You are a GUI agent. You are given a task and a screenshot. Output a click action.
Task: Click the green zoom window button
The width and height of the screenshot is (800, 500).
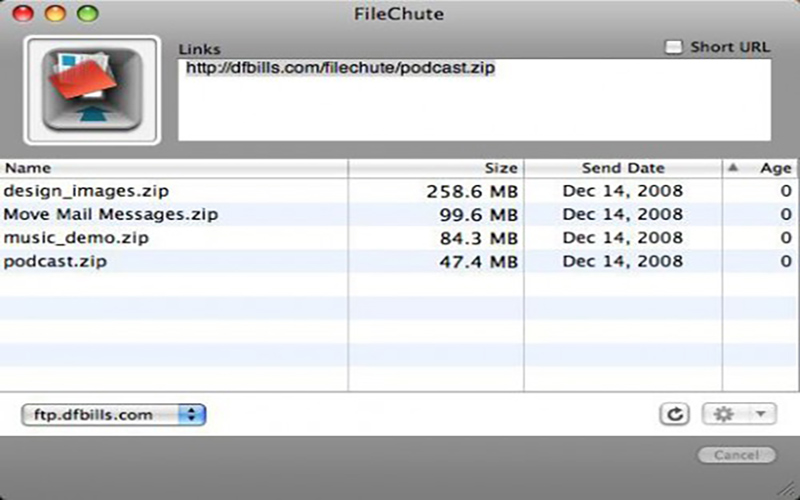[x=87, y=13]
